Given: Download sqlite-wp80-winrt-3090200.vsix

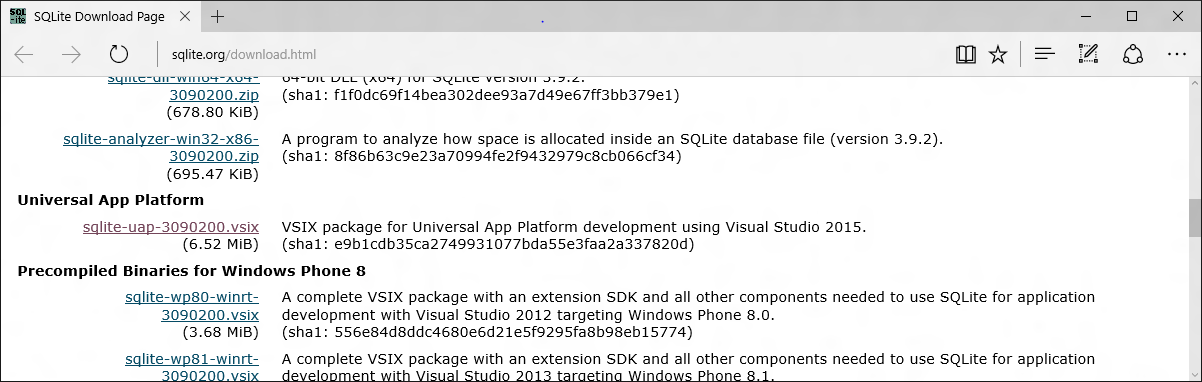Looking at the screenshot, I should [x=192, y=306].
